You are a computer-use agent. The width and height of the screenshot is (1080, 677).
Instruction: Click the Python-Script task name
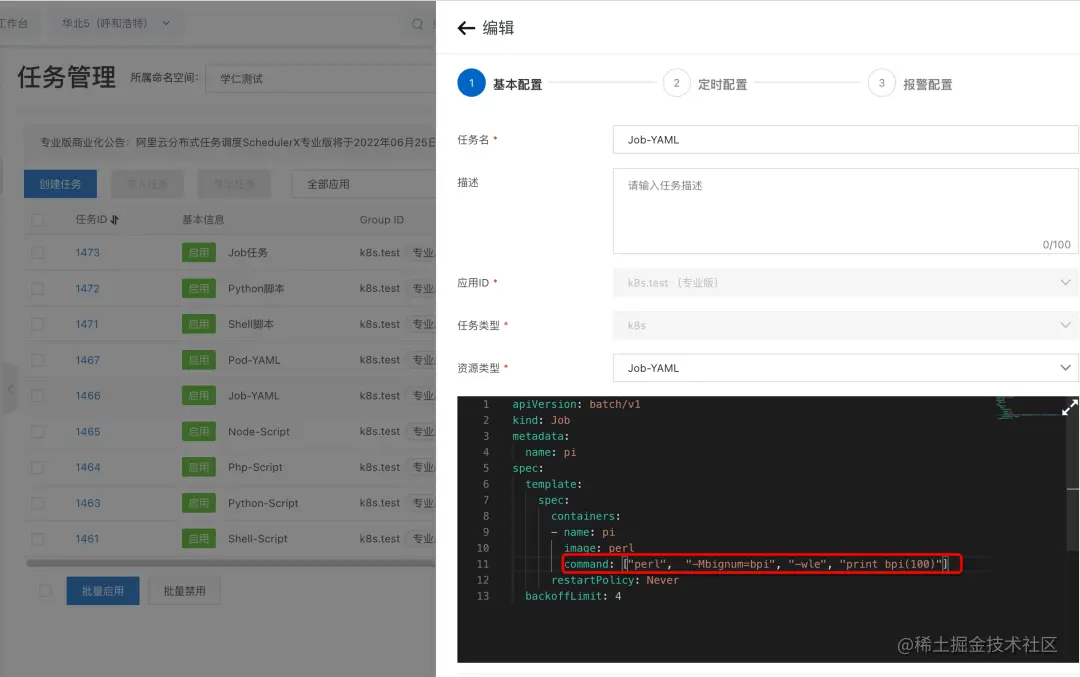click(263, 503)
